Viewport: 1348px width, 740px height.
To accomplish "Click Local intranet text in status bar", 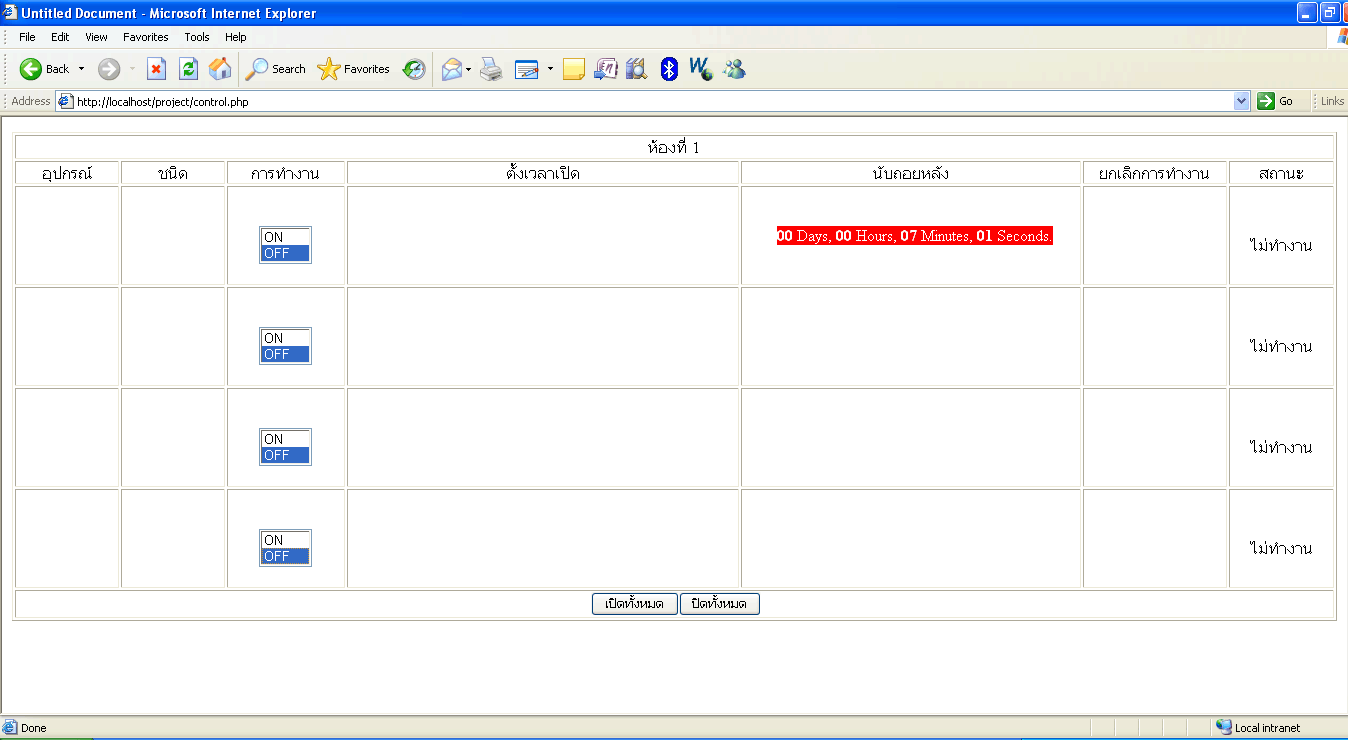I will coord(1268,728).
